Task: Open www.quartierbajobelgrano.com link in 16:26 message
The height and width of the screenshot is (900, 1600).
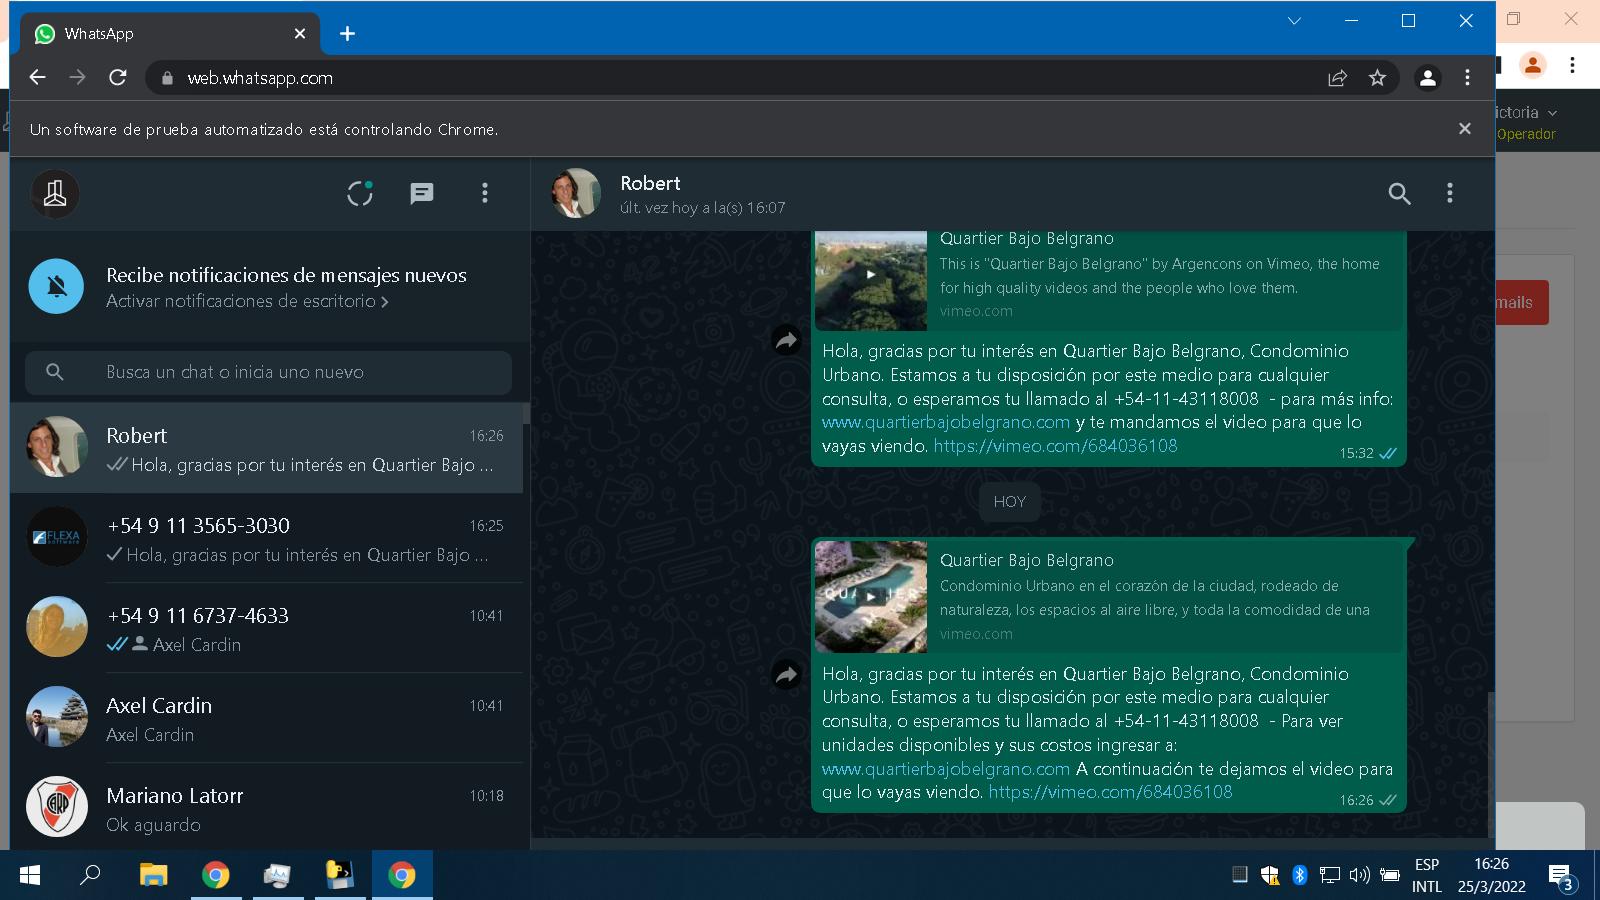Action: click(946, 769)
